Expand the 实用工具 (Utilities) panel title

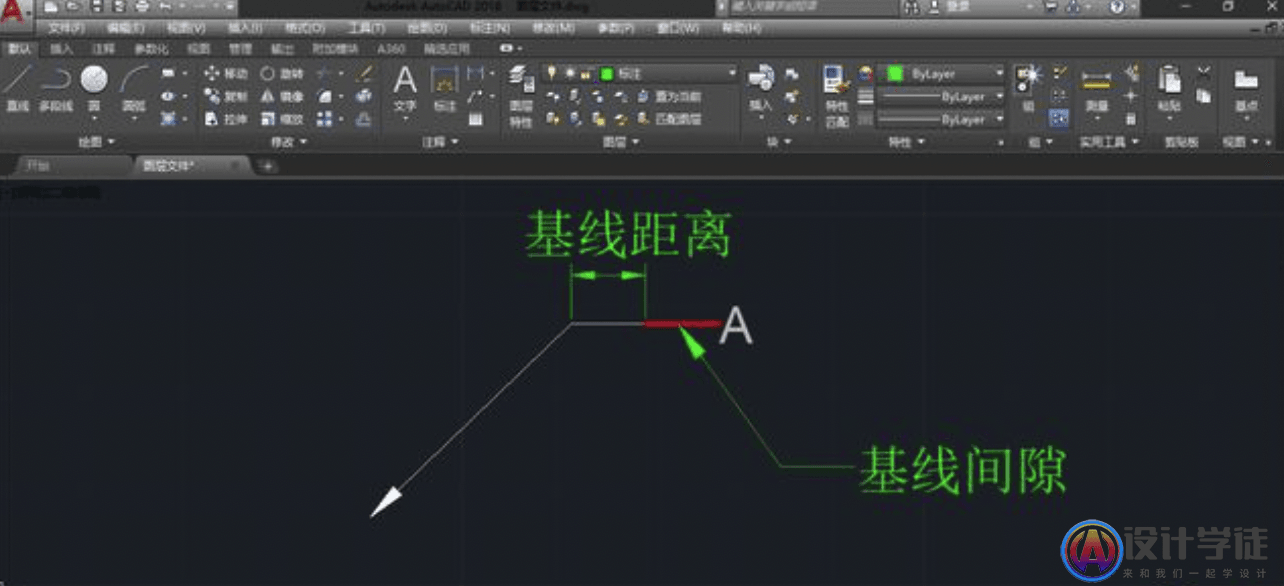(1109, 143)
